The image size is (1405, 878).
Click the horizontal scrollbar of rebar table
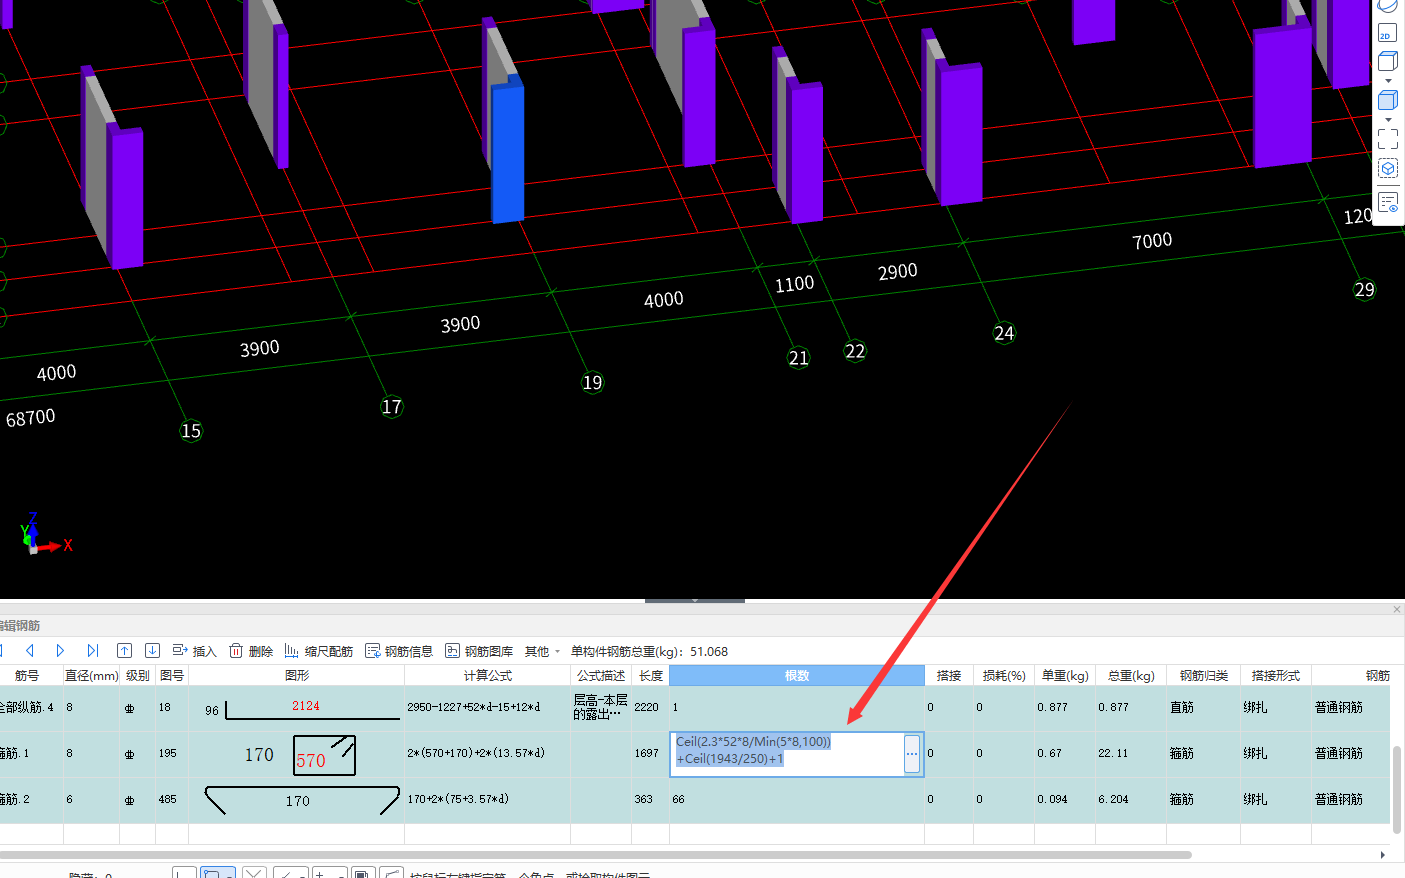click(596, 855)
